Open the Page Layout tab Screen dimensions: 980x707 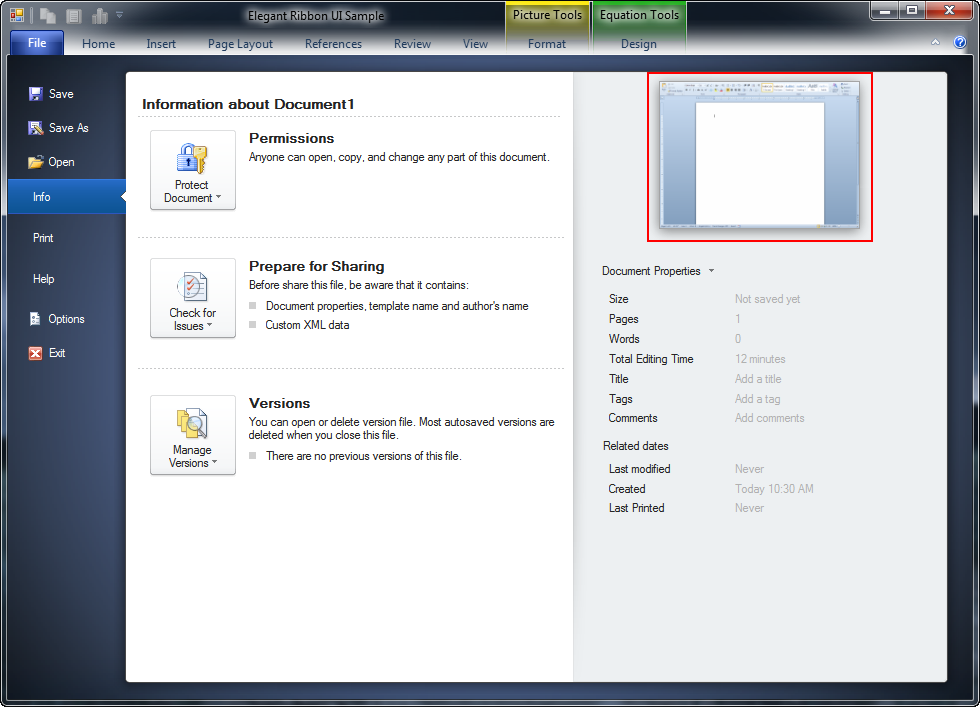point(240,44)
